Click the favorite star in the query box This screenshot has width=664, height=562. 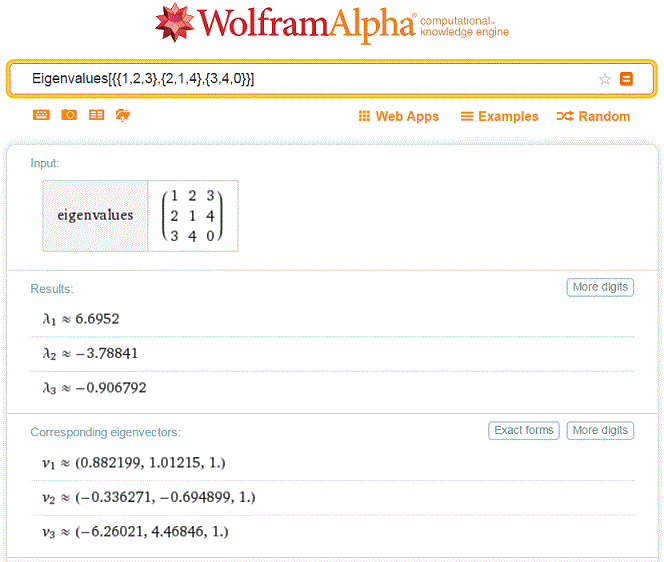pyautogui.click(x=605, y=79)
